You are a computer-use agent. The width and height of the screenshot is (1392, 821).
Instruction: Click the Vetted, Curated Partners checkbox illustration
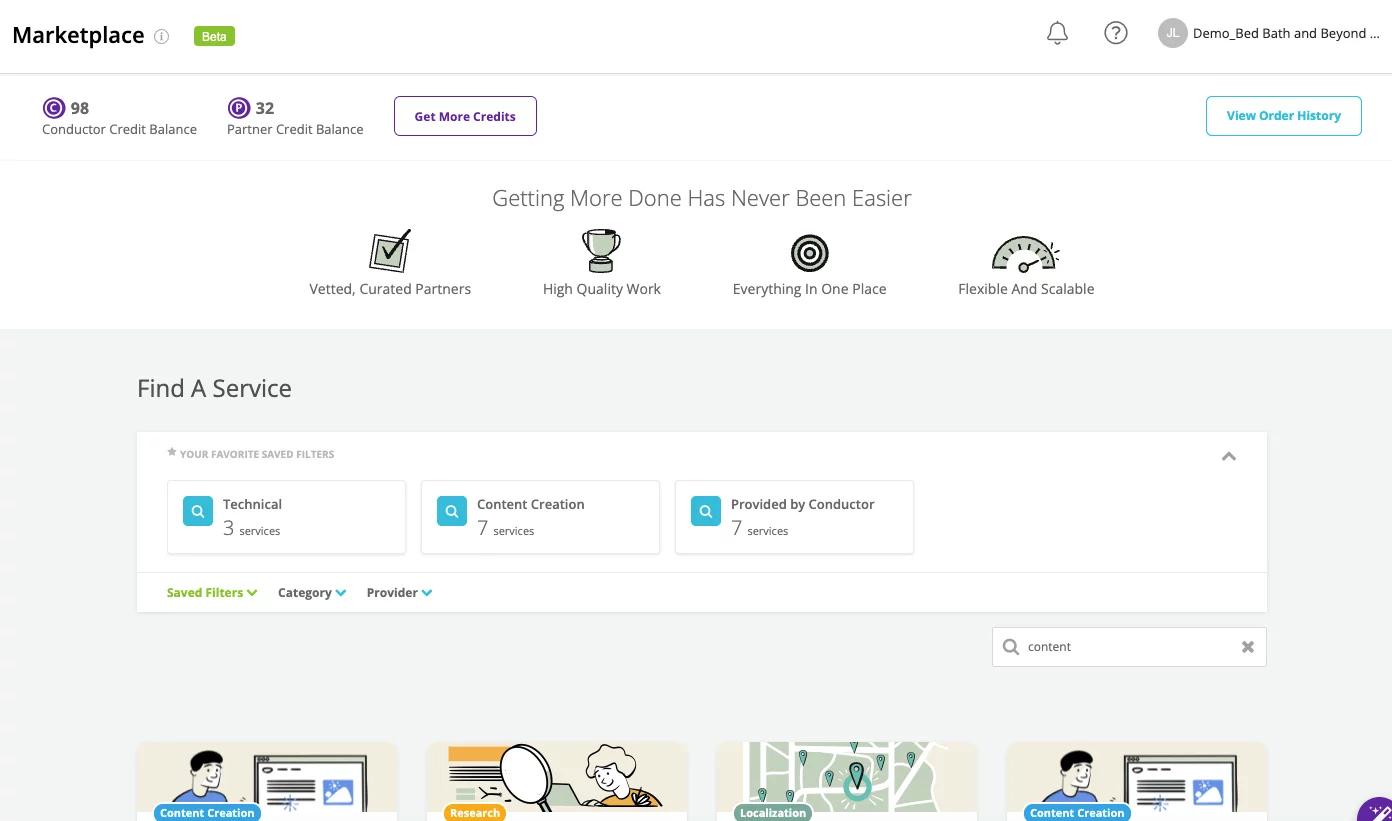[390, 250]
